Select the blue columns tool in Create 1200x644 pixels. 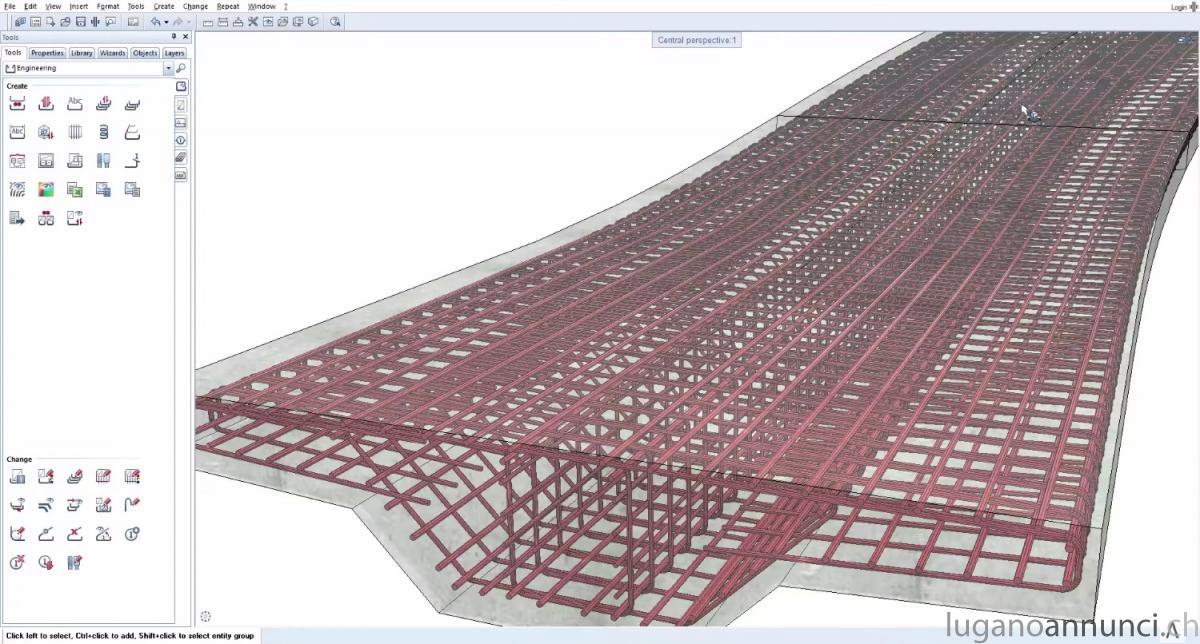point(103,160)
